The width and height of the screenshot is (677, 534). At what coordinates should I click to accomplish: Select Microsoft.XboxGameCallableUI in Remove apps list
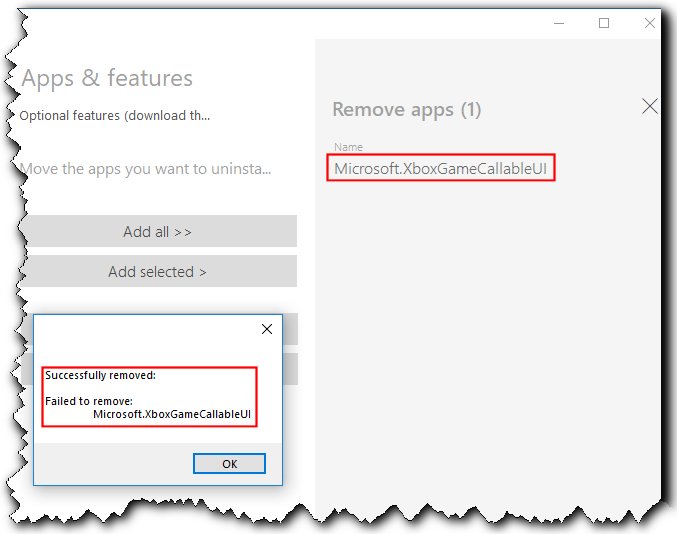tap(440, 169)
